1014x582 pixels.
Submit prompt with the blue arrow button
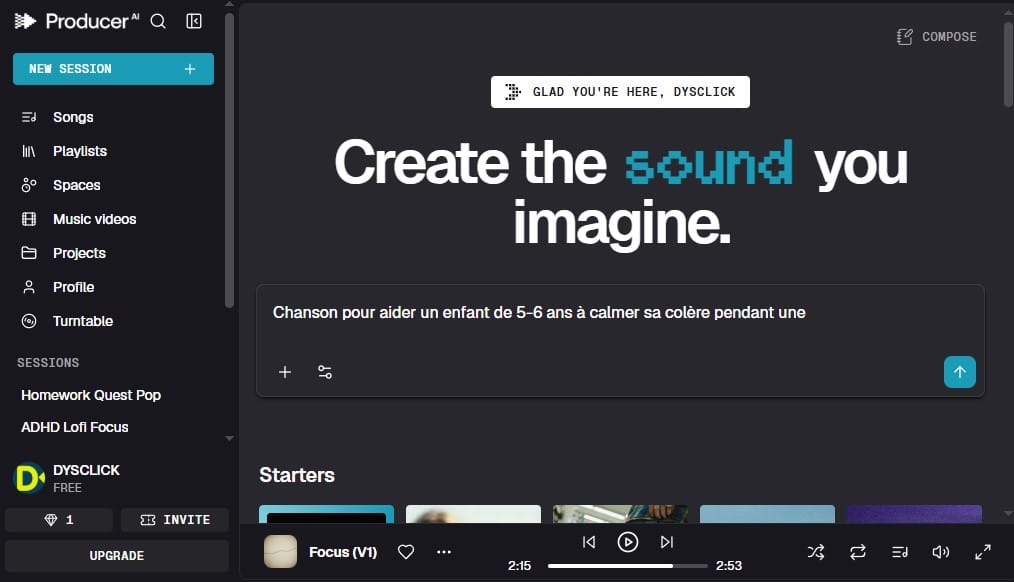click(959, 372)
